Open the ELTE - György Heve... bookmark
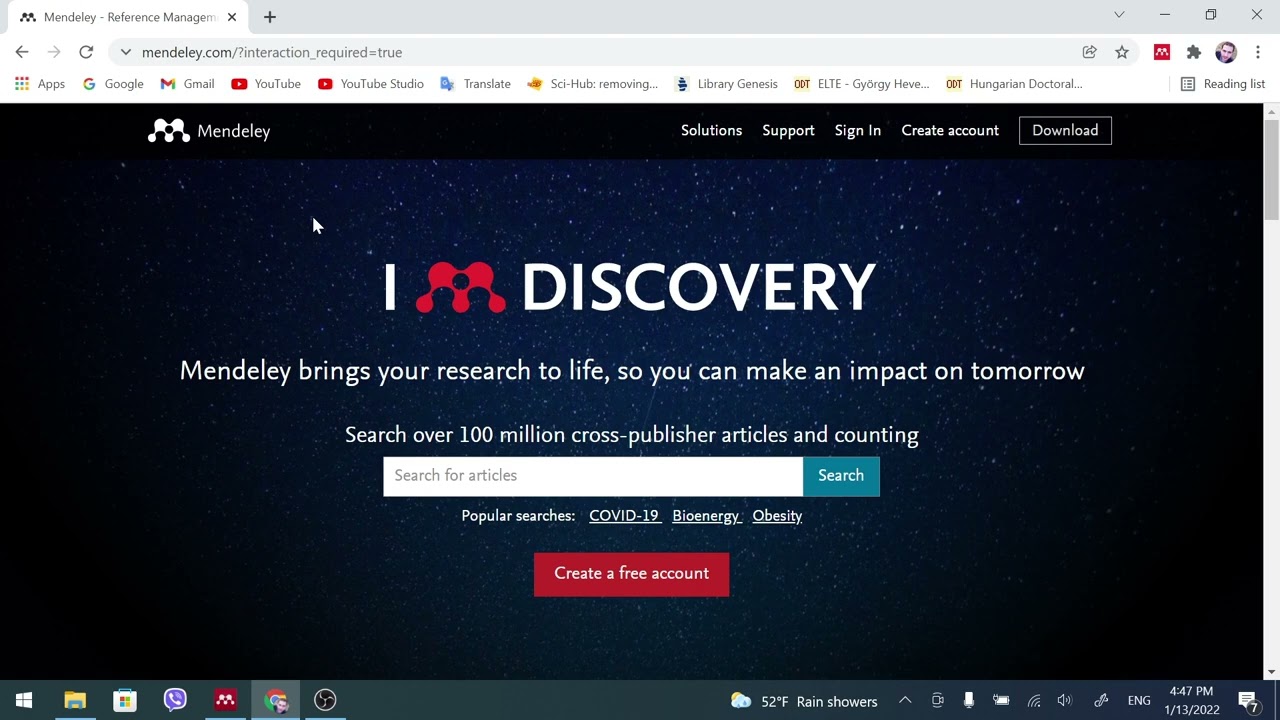This screenshot has height=720, width=1280. tap(862, 84)
